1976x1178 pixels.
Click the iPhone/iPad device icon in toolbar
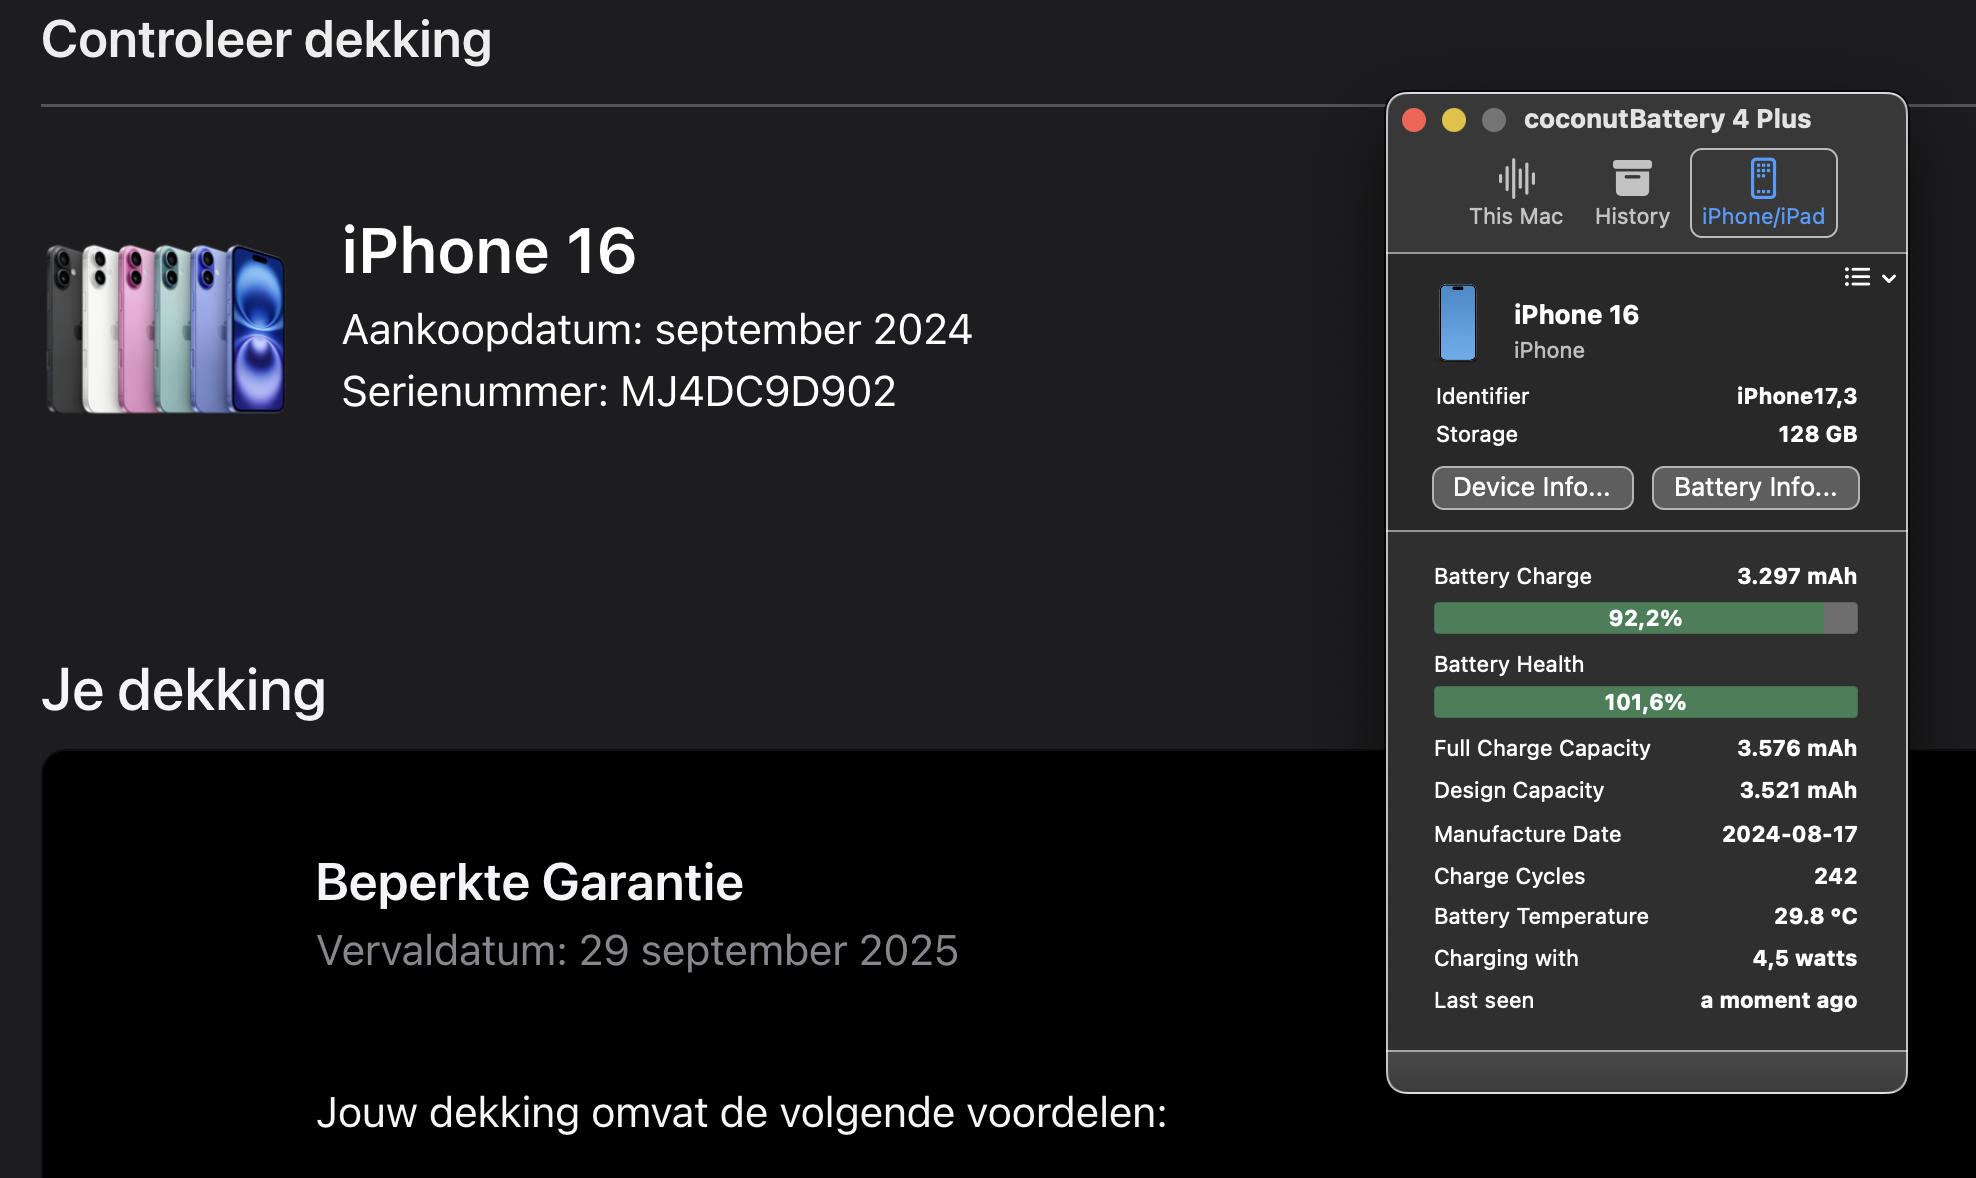(x=1763, y=178)
